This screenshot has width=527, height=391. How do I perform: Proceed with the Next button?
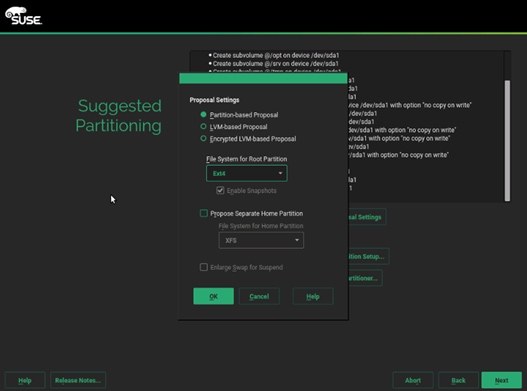click(x=501, y=380)
